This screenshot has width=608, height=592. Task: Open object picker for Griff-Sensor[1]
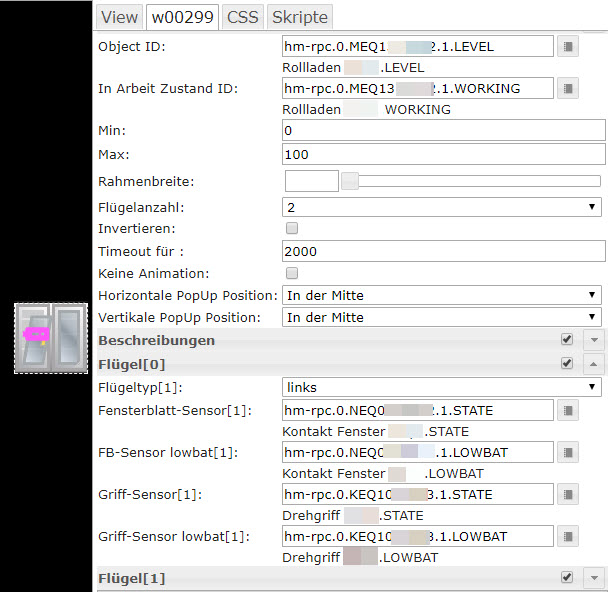568,494
